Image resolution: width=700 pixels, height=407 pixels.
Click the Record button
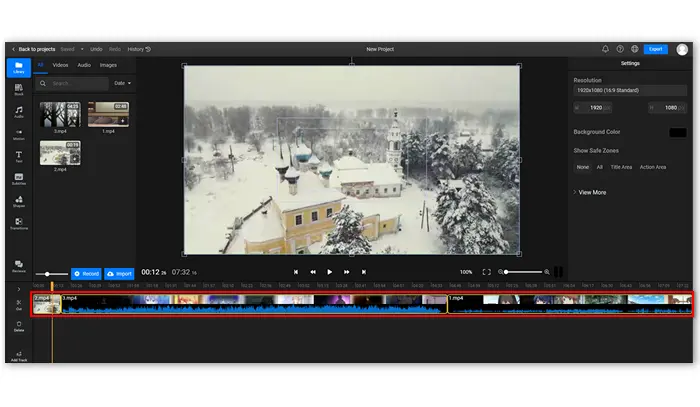tap(86, 274)
